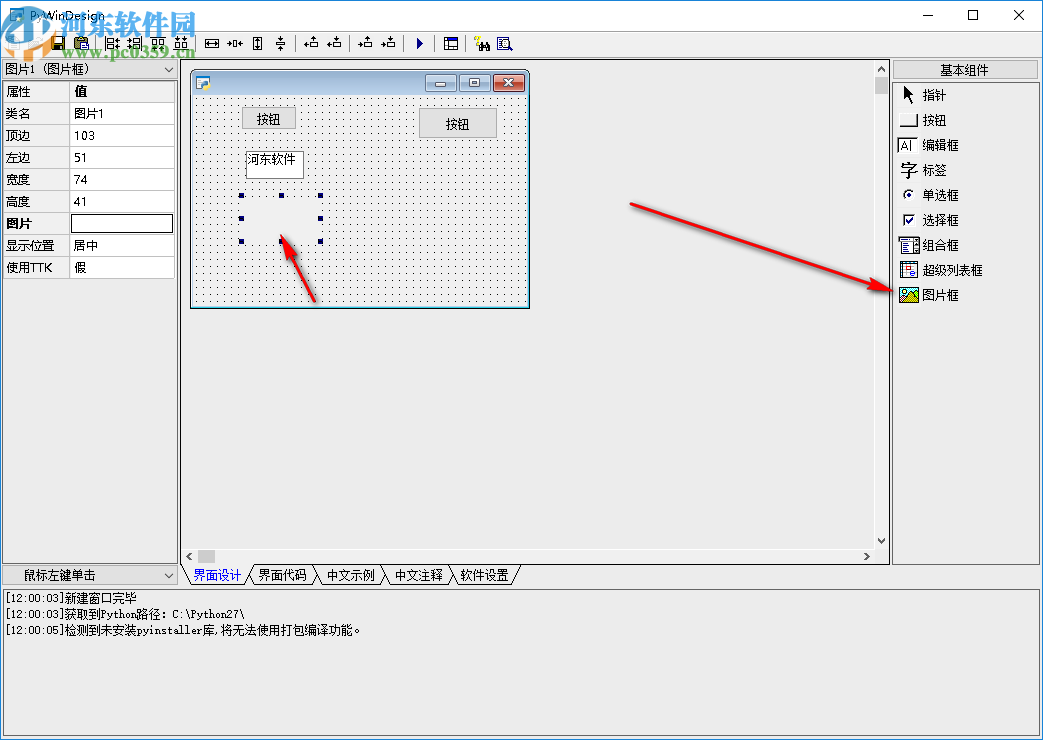Screen dimensions: 1043x740
Task: Click the paste clipboard toolbar icon
Action: tap(81, 43)
